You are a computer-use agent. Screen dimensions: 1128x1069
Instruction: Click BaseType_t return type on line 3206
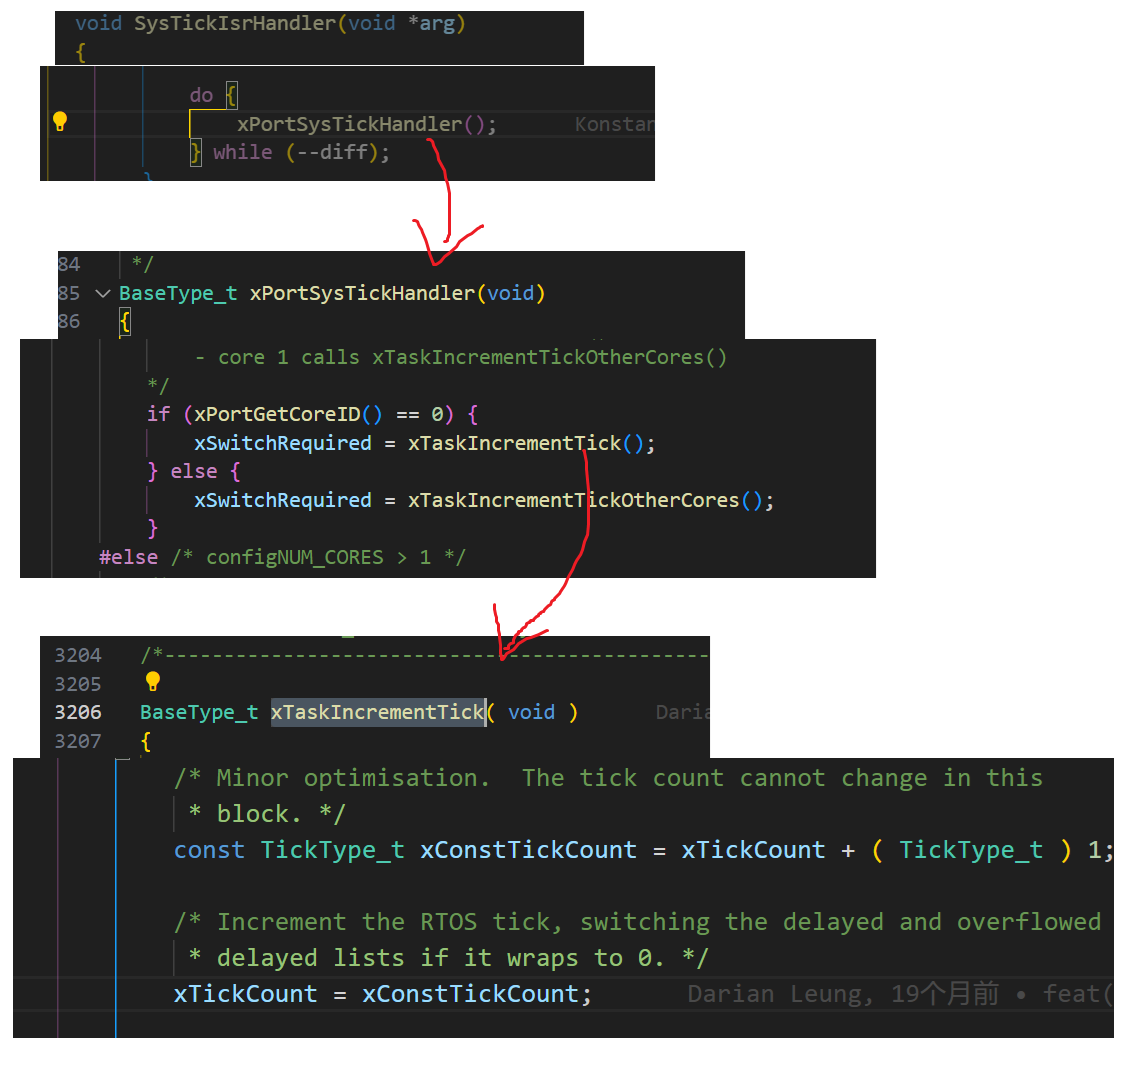click(199, 712)
